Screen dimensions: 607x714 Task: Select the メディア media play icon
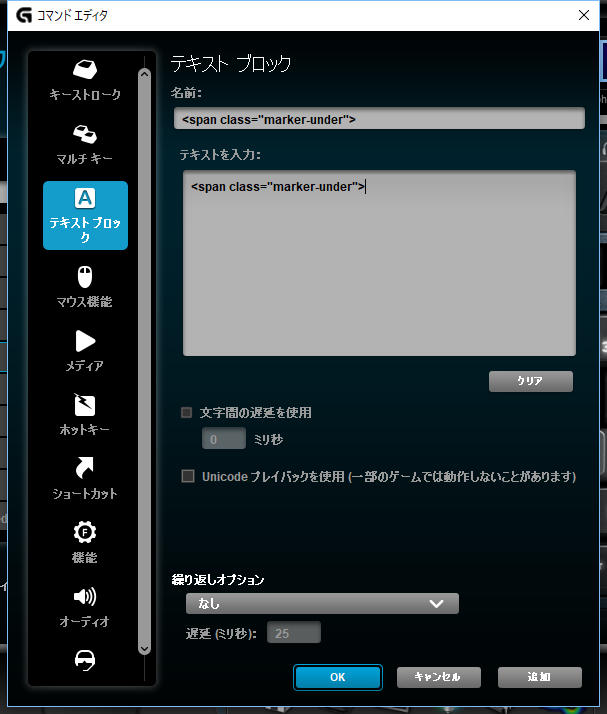click(x=85, y=341)
